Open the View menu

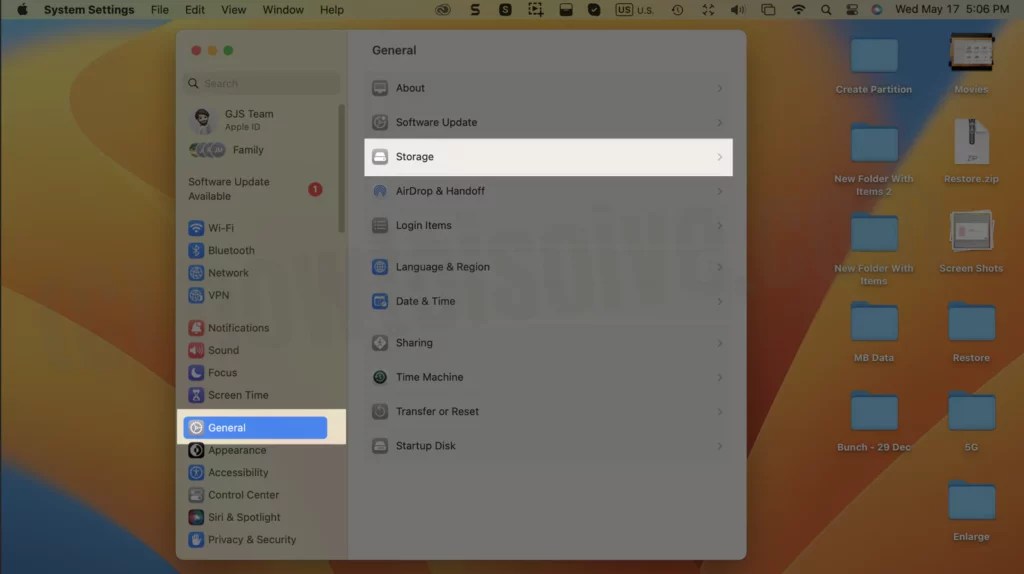coord(233,10)
